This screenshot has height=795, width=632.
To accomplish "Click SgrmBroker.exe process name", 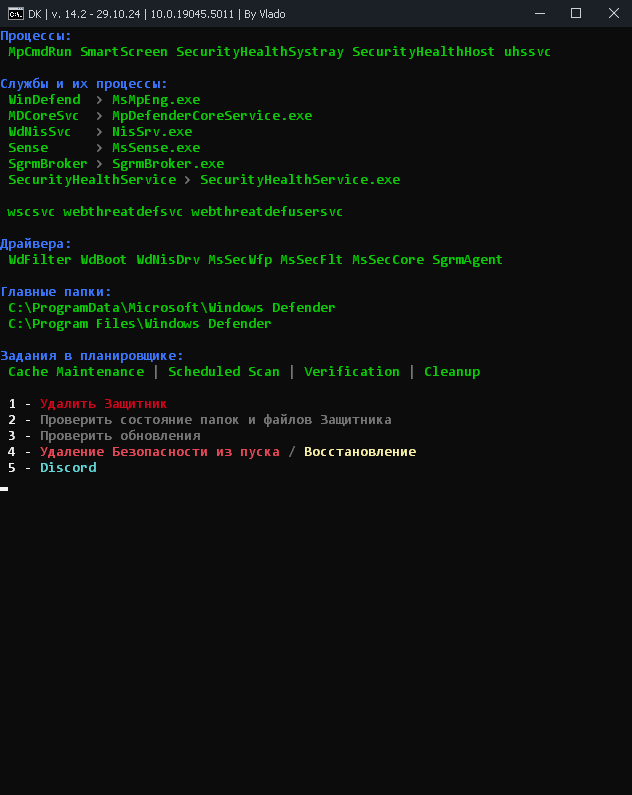I will click(168, 164).
